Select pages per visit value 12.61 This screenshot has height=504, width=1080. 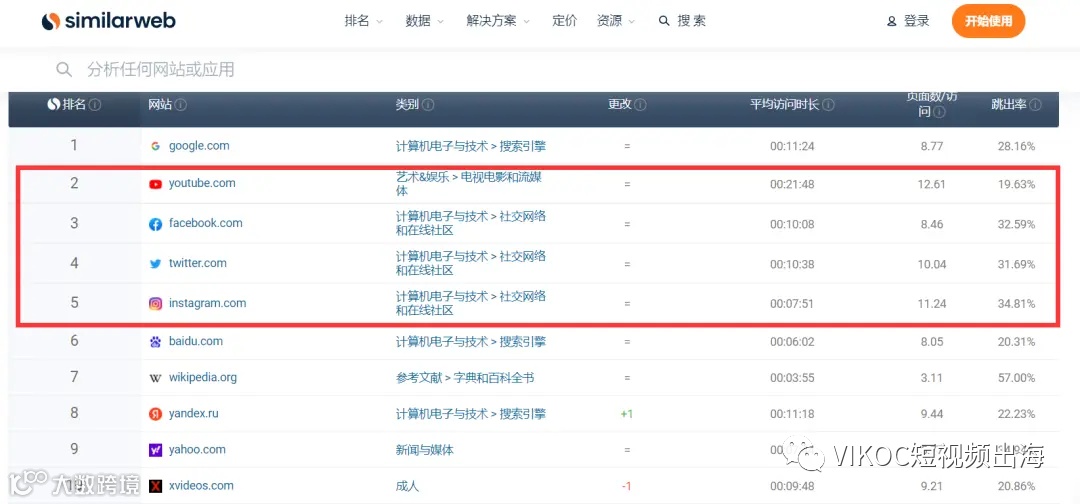[x=931, y=184]
